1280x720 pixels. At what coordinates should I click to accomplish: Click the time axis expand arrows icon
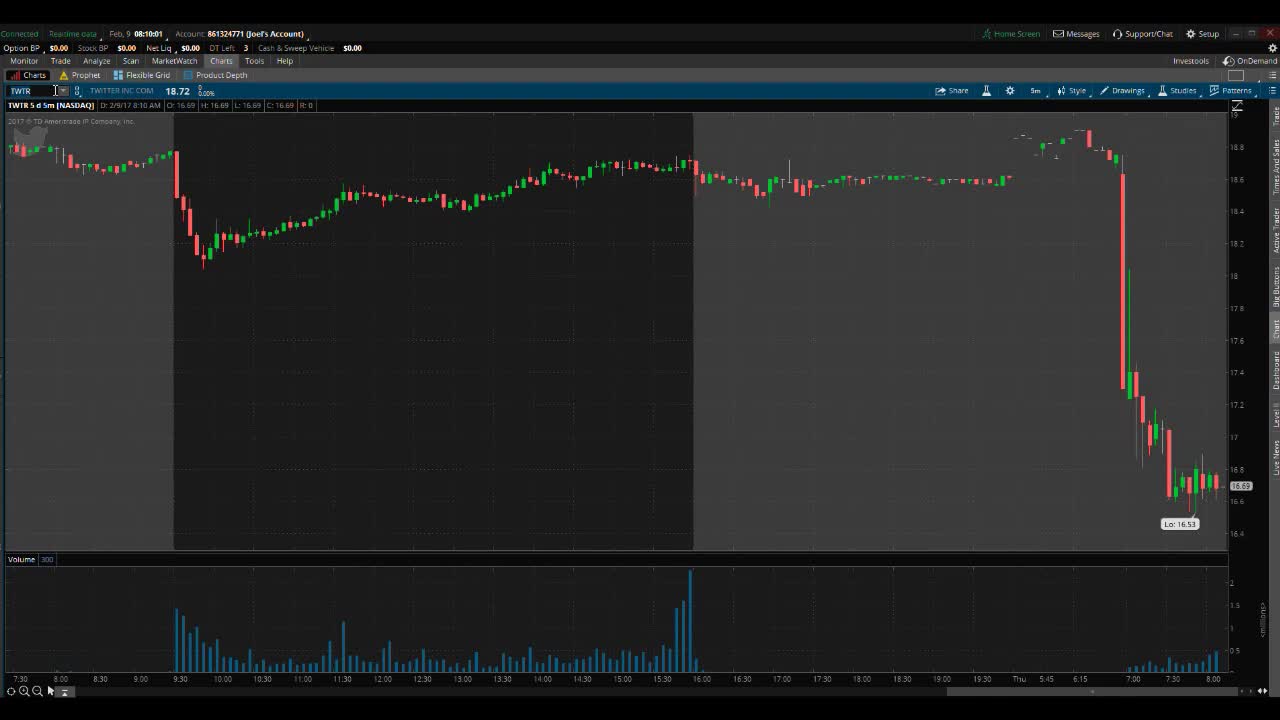pyautogui.click(x=1264, y=691)
